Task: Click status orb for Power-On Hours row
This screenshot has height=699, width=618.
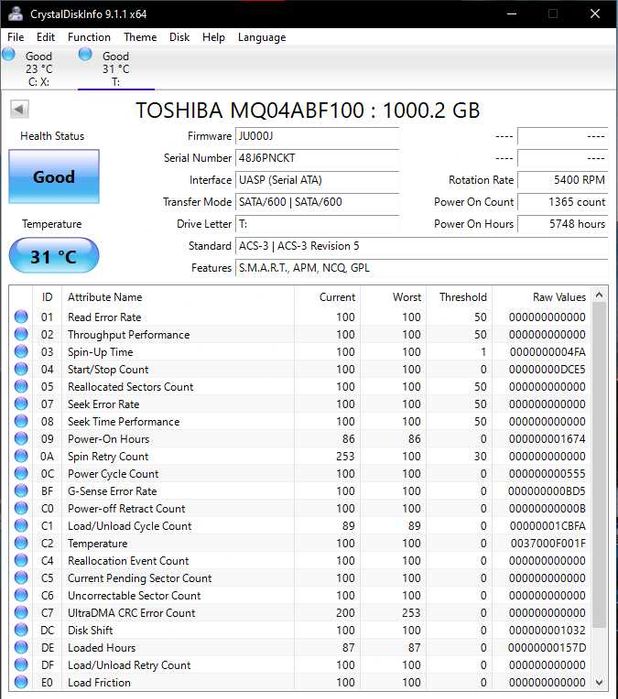Action: coord(21,439)
